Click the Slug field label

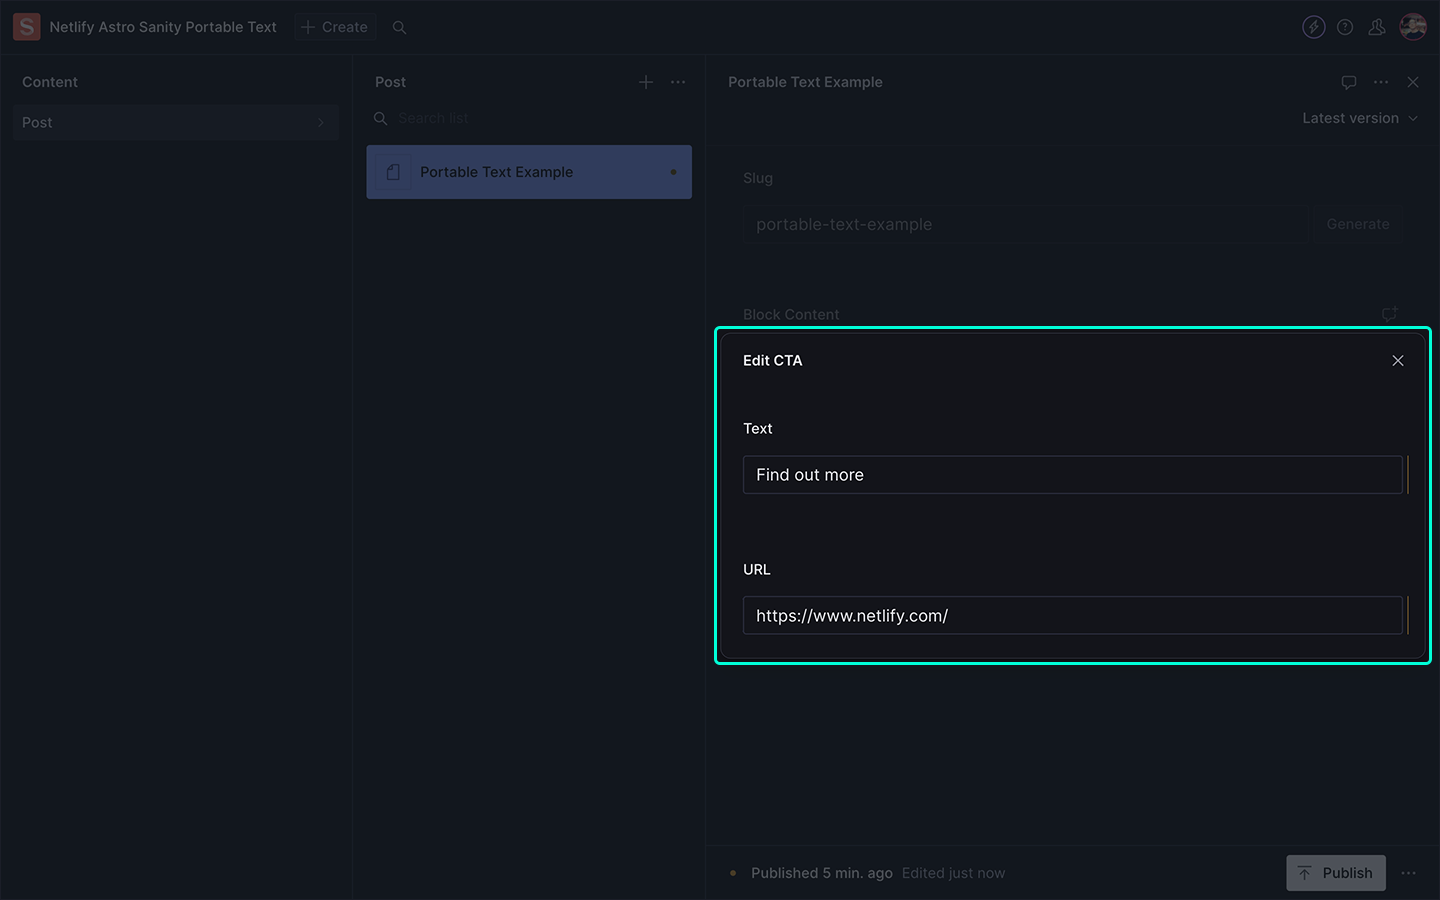click(x=758, y=178)
